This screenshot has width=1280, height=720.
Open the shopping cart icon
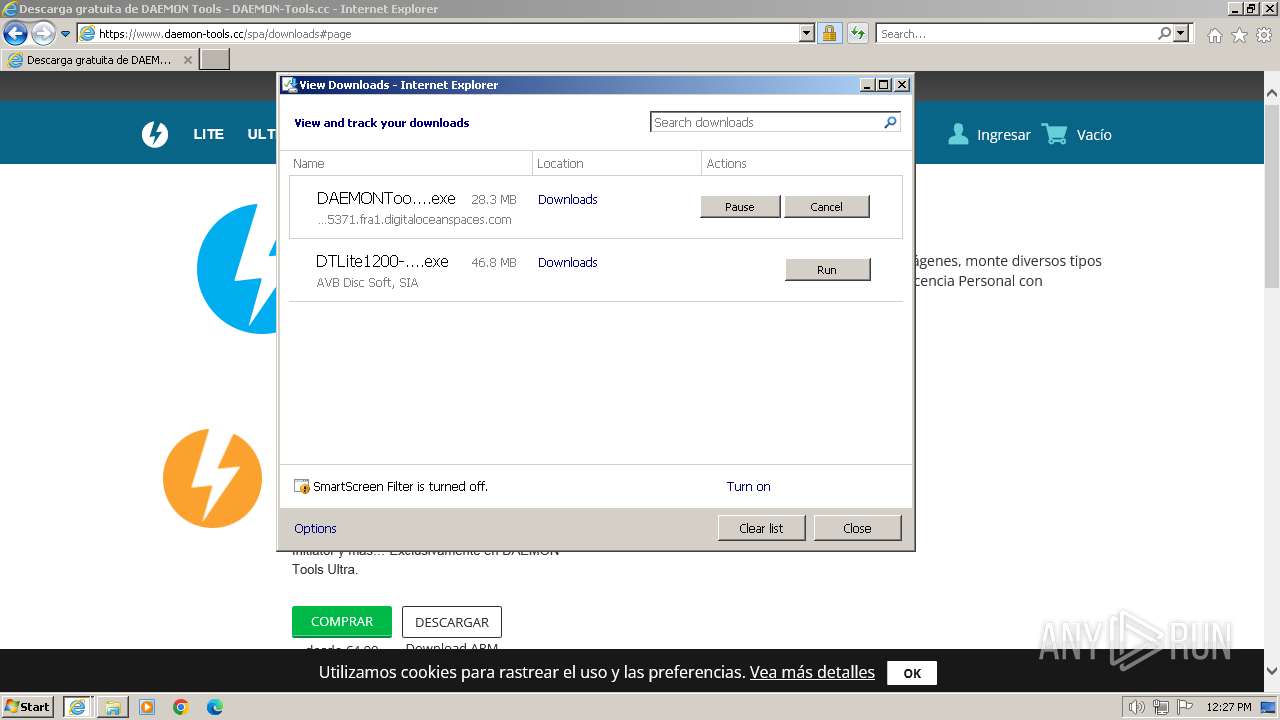tap(1055, 134)
